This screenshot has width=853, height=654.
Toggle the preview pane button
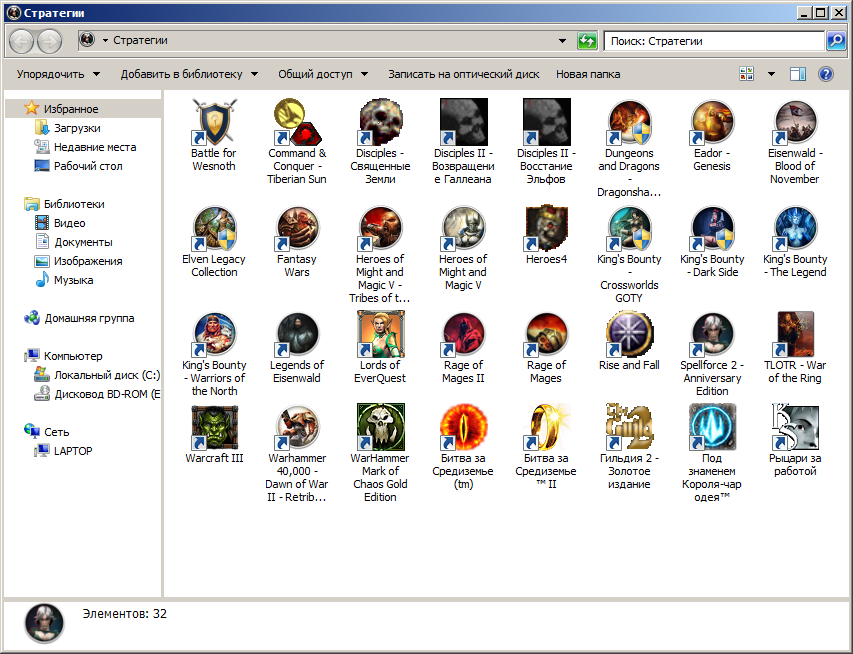coord(798,74)
